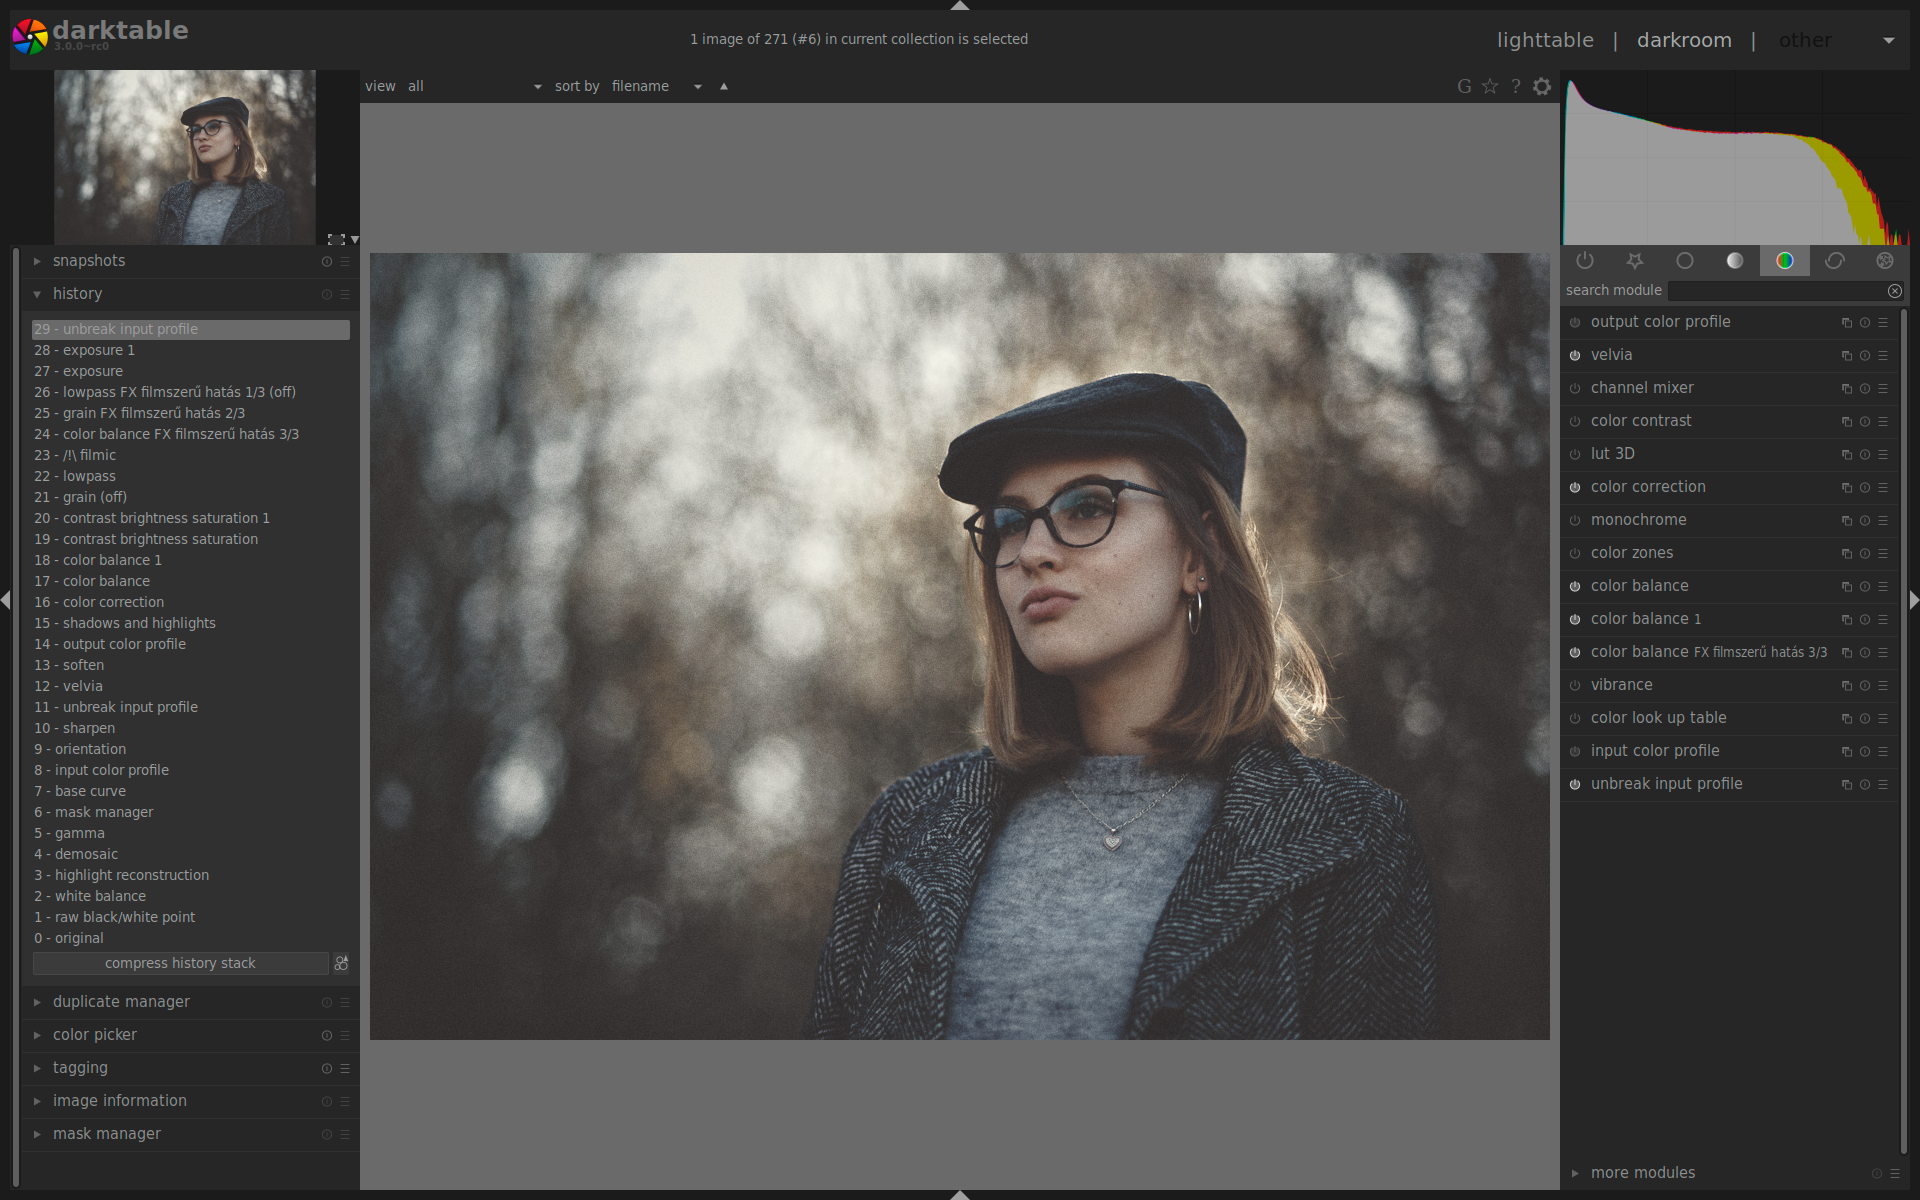Open presets menu for velvia
This screenshot has width=1920, height=1200.
[1883, 356]
